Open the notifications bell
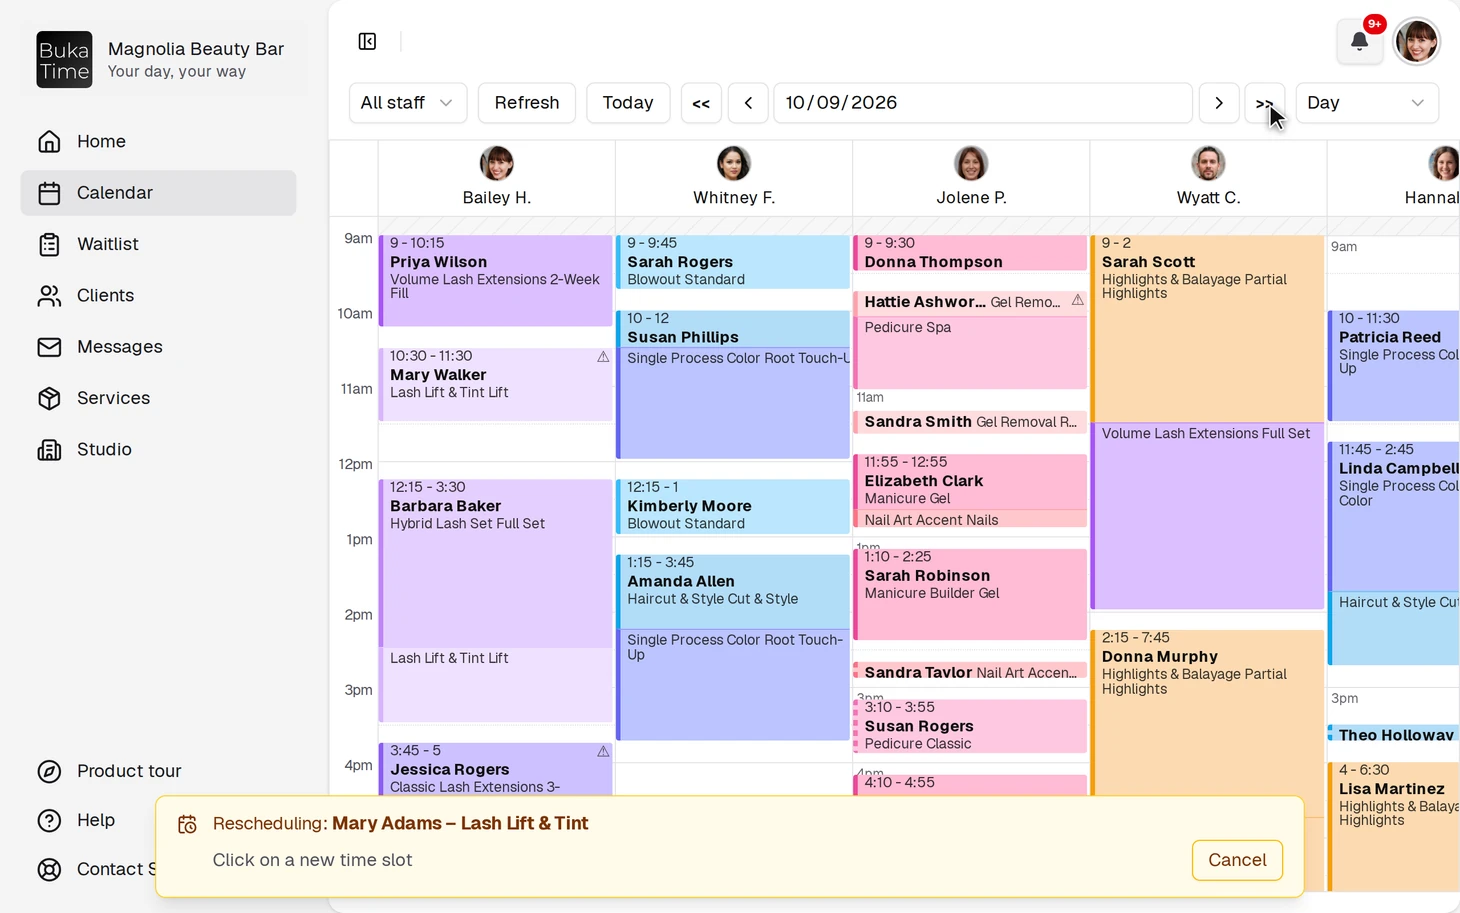This screenshot has width=1460, height=913. point(1359,41)
